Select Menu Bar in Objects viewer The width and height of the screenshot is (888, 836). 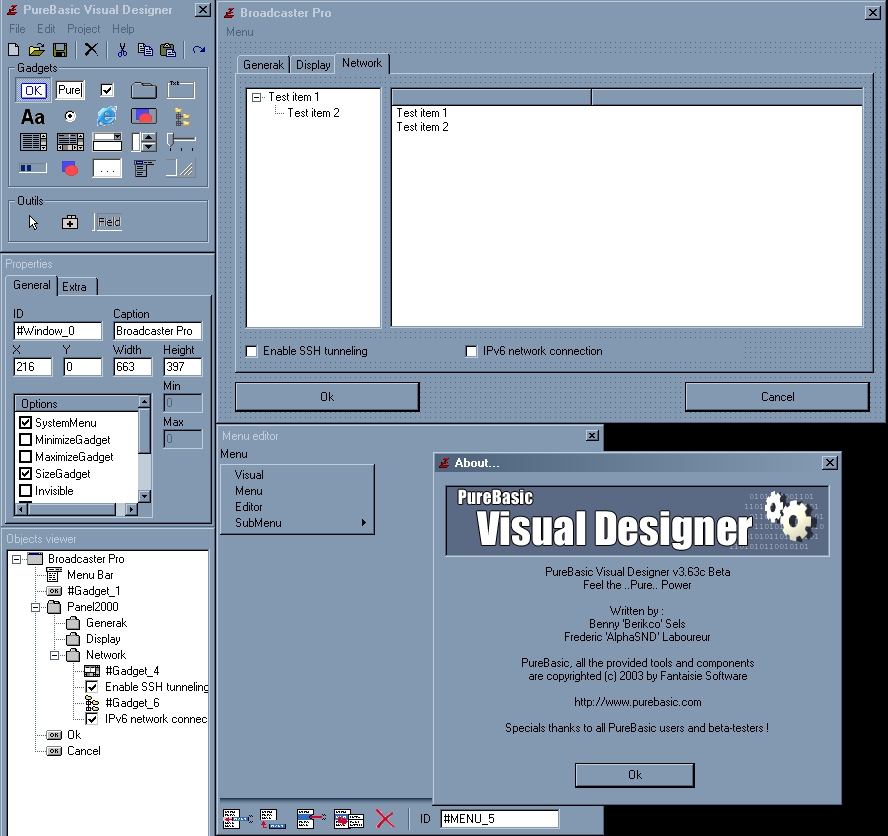tap(90, 575)
